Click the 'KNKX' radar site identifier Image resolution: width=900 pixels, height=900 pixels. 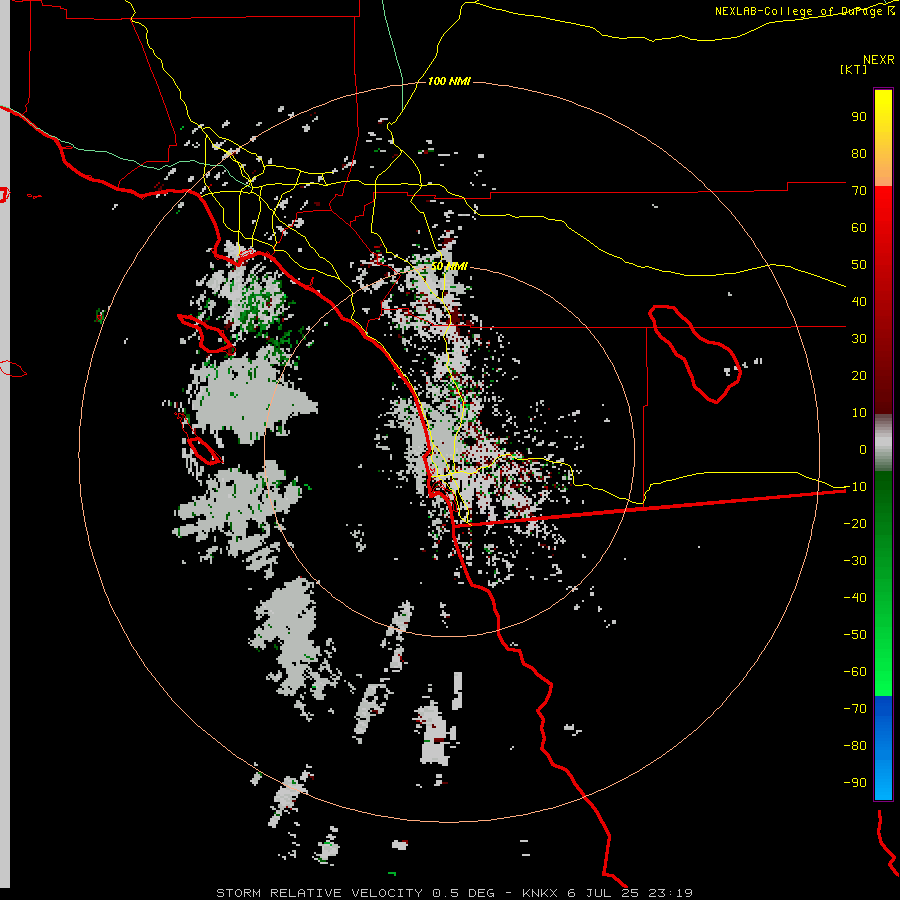click(540, 893)
